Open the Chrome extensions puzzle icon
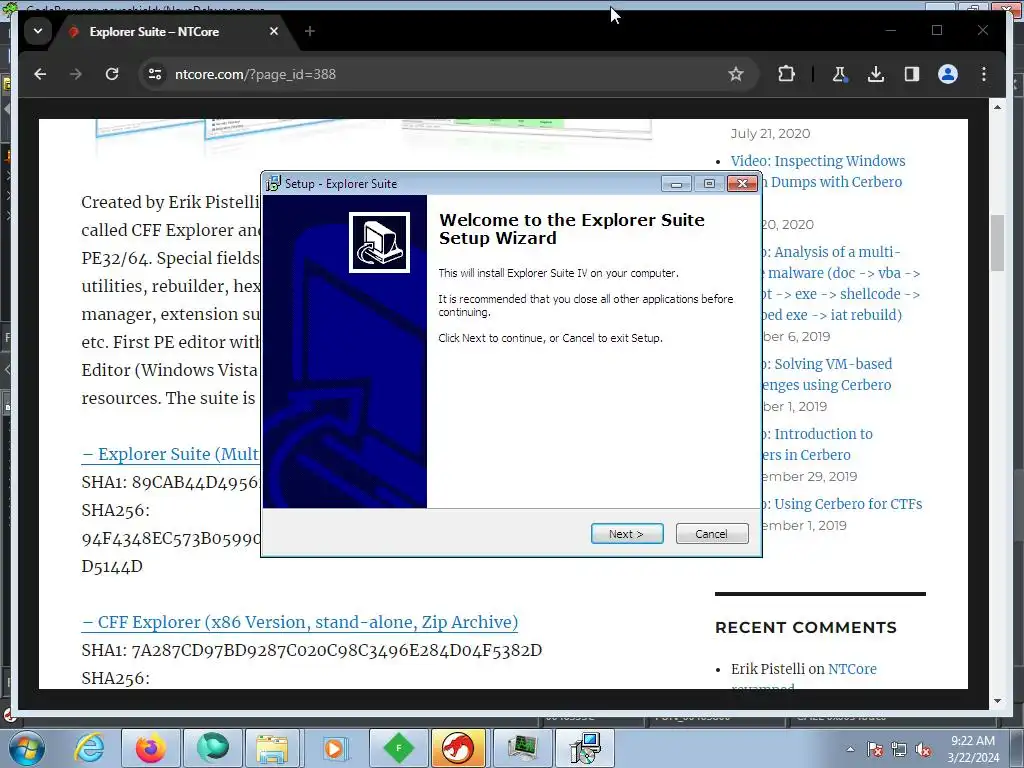Screen dimensions: 1024x768 pos(786,74)
